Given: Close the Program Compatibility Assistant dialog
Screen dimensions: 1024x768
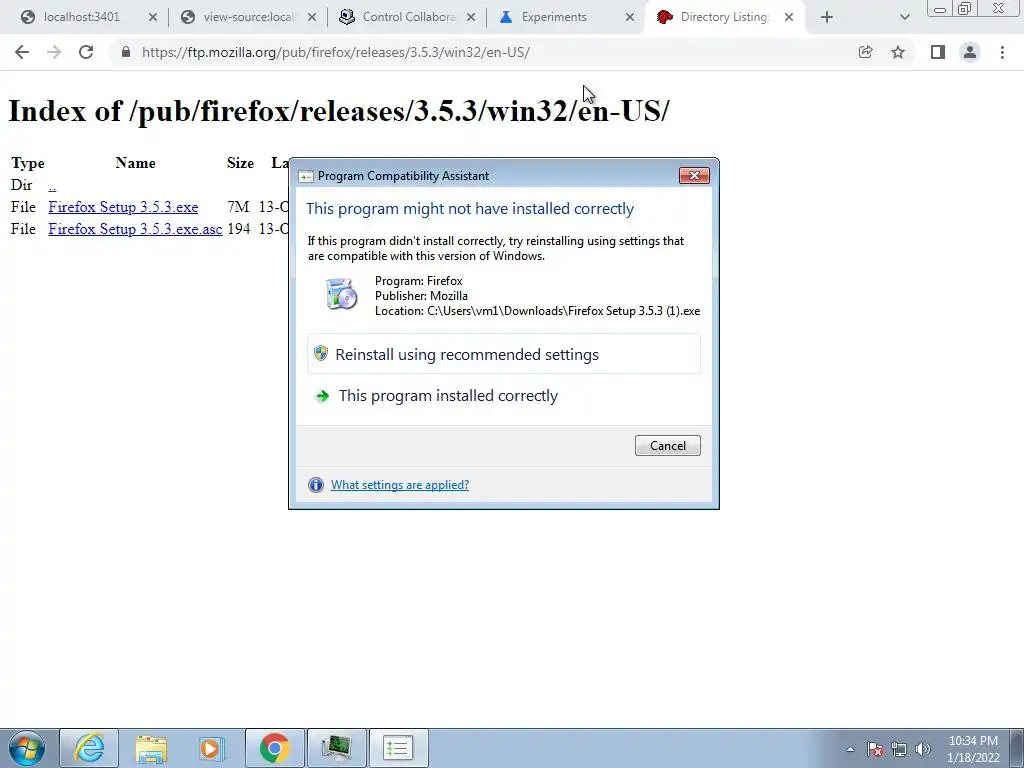Looking at the screenshot, I should (x=694, y=175).
